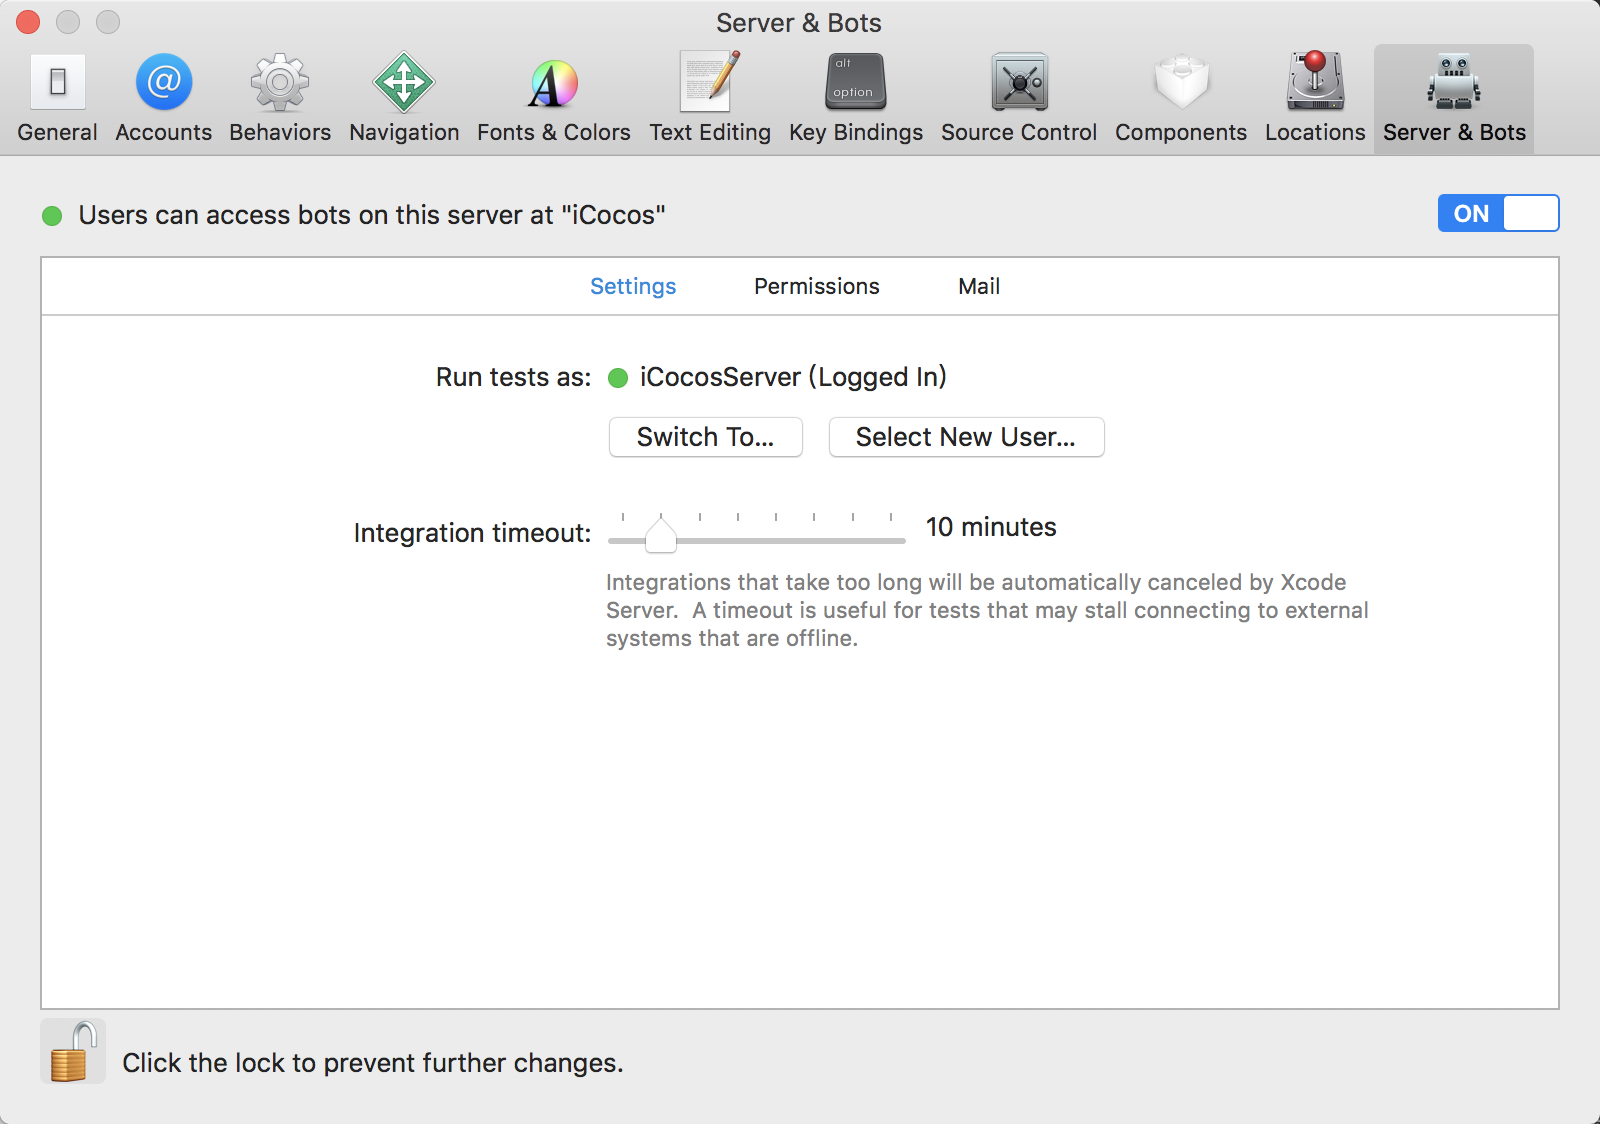1600x1124 pixels.
Task: Open the Accounts preferences pane
Action: (x=163, y=99)
